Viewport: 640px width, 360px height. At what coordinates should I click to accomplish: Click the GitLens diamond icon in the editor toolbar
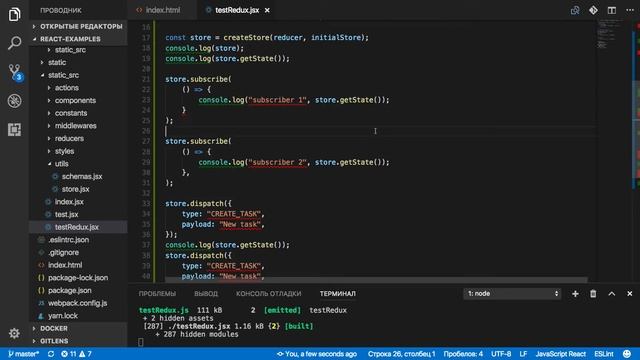click(593, 10)
